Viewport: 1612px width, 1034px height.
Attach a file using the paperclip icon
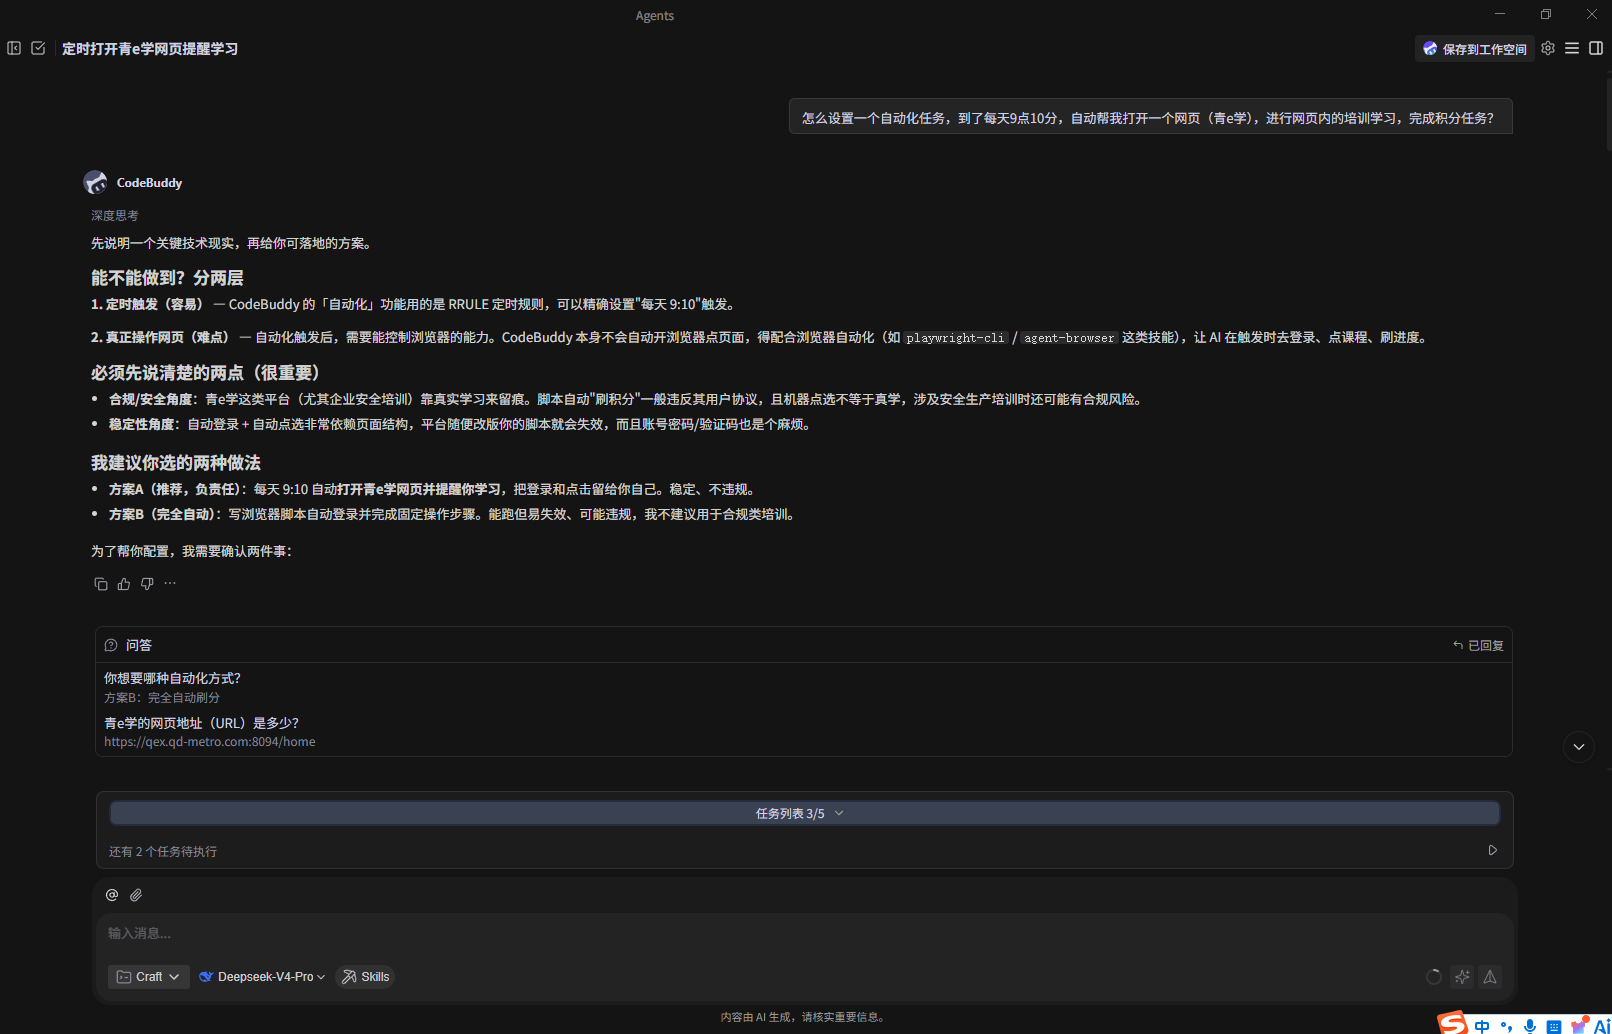point(136,895)
